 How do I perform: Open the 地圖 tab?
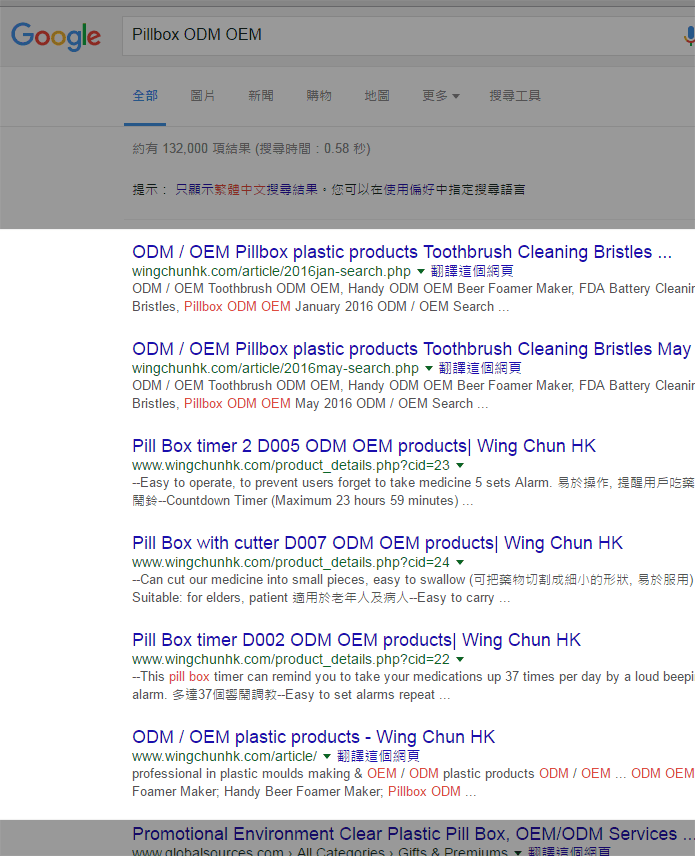[x=377, y=96]
